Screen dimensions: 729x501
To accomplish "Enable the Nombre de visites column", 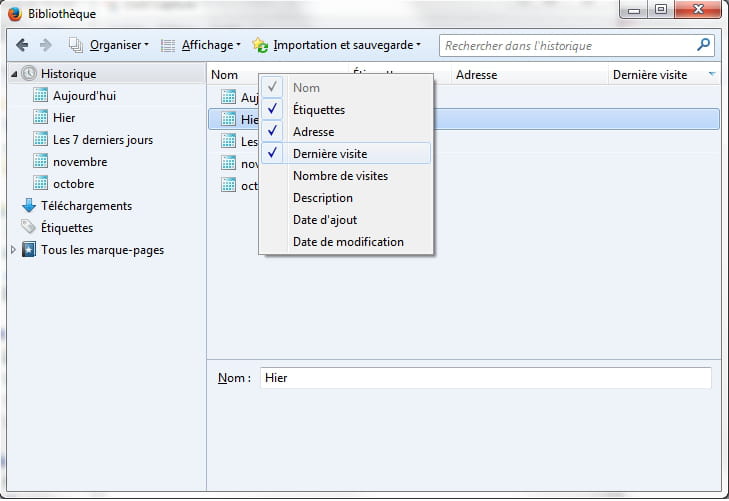I will point(340,176).
